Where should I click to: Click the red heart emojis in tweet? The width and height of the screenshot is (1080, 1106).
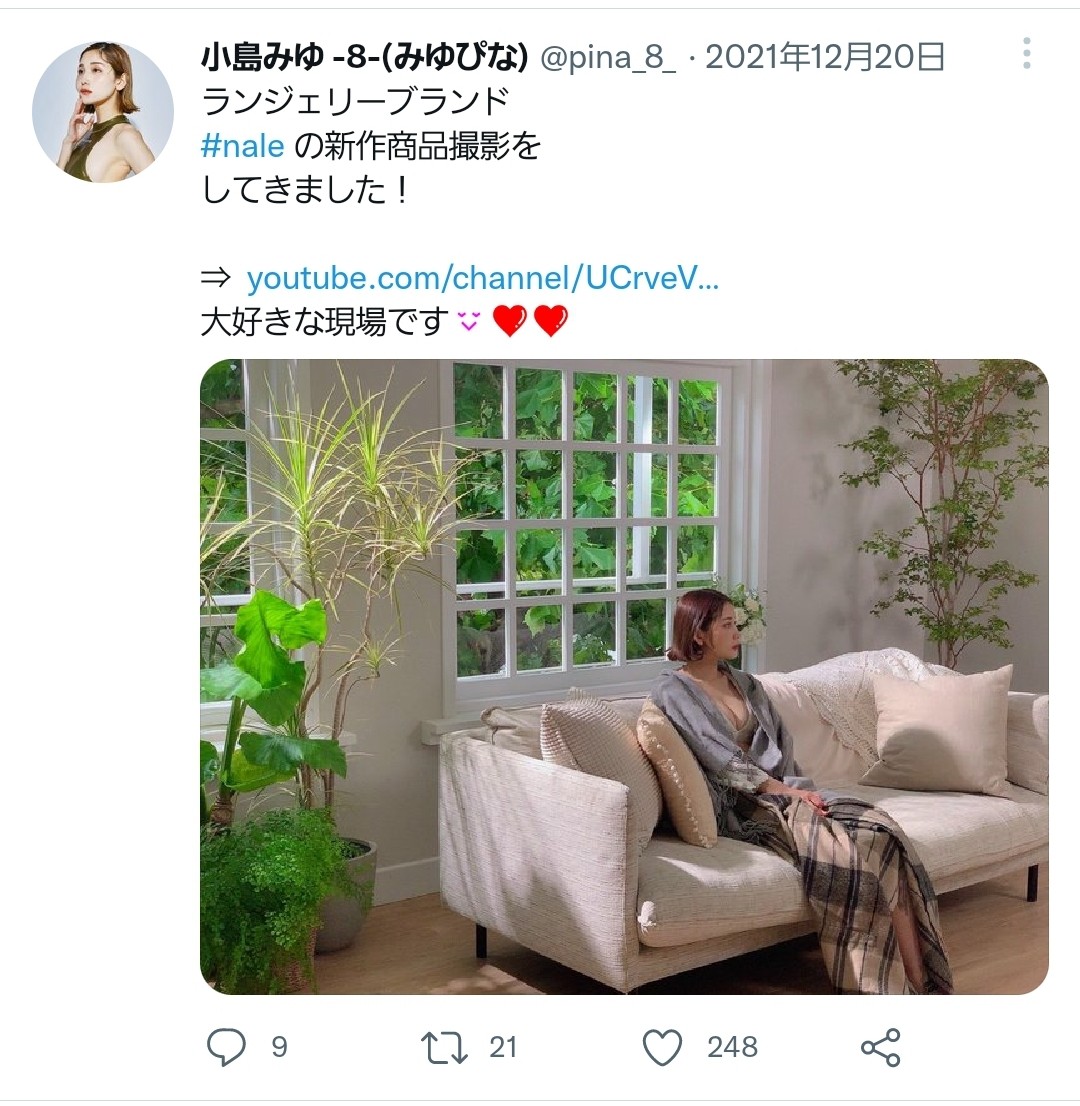pos(530,322)
